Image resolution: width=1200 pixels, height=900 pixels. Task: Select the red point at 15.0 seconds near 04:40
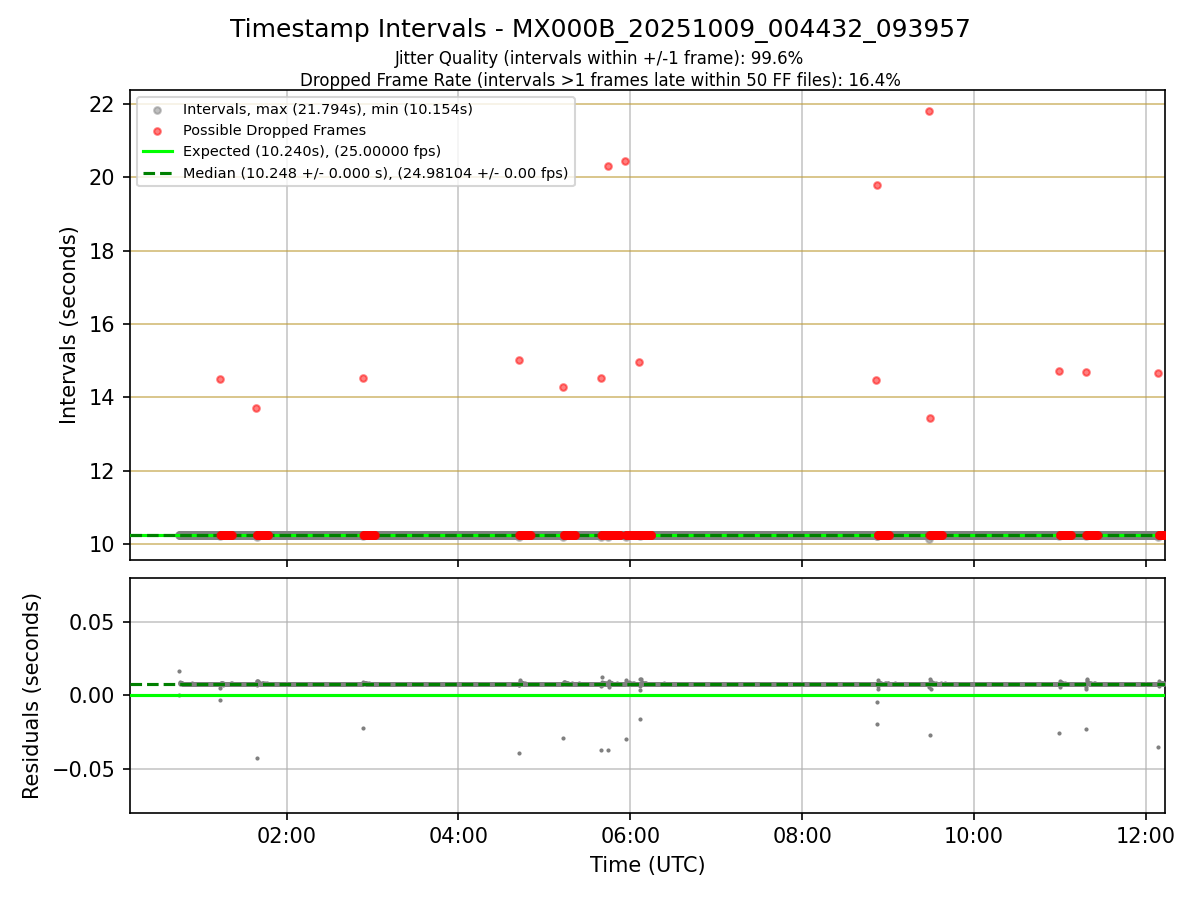coord(519,360)
